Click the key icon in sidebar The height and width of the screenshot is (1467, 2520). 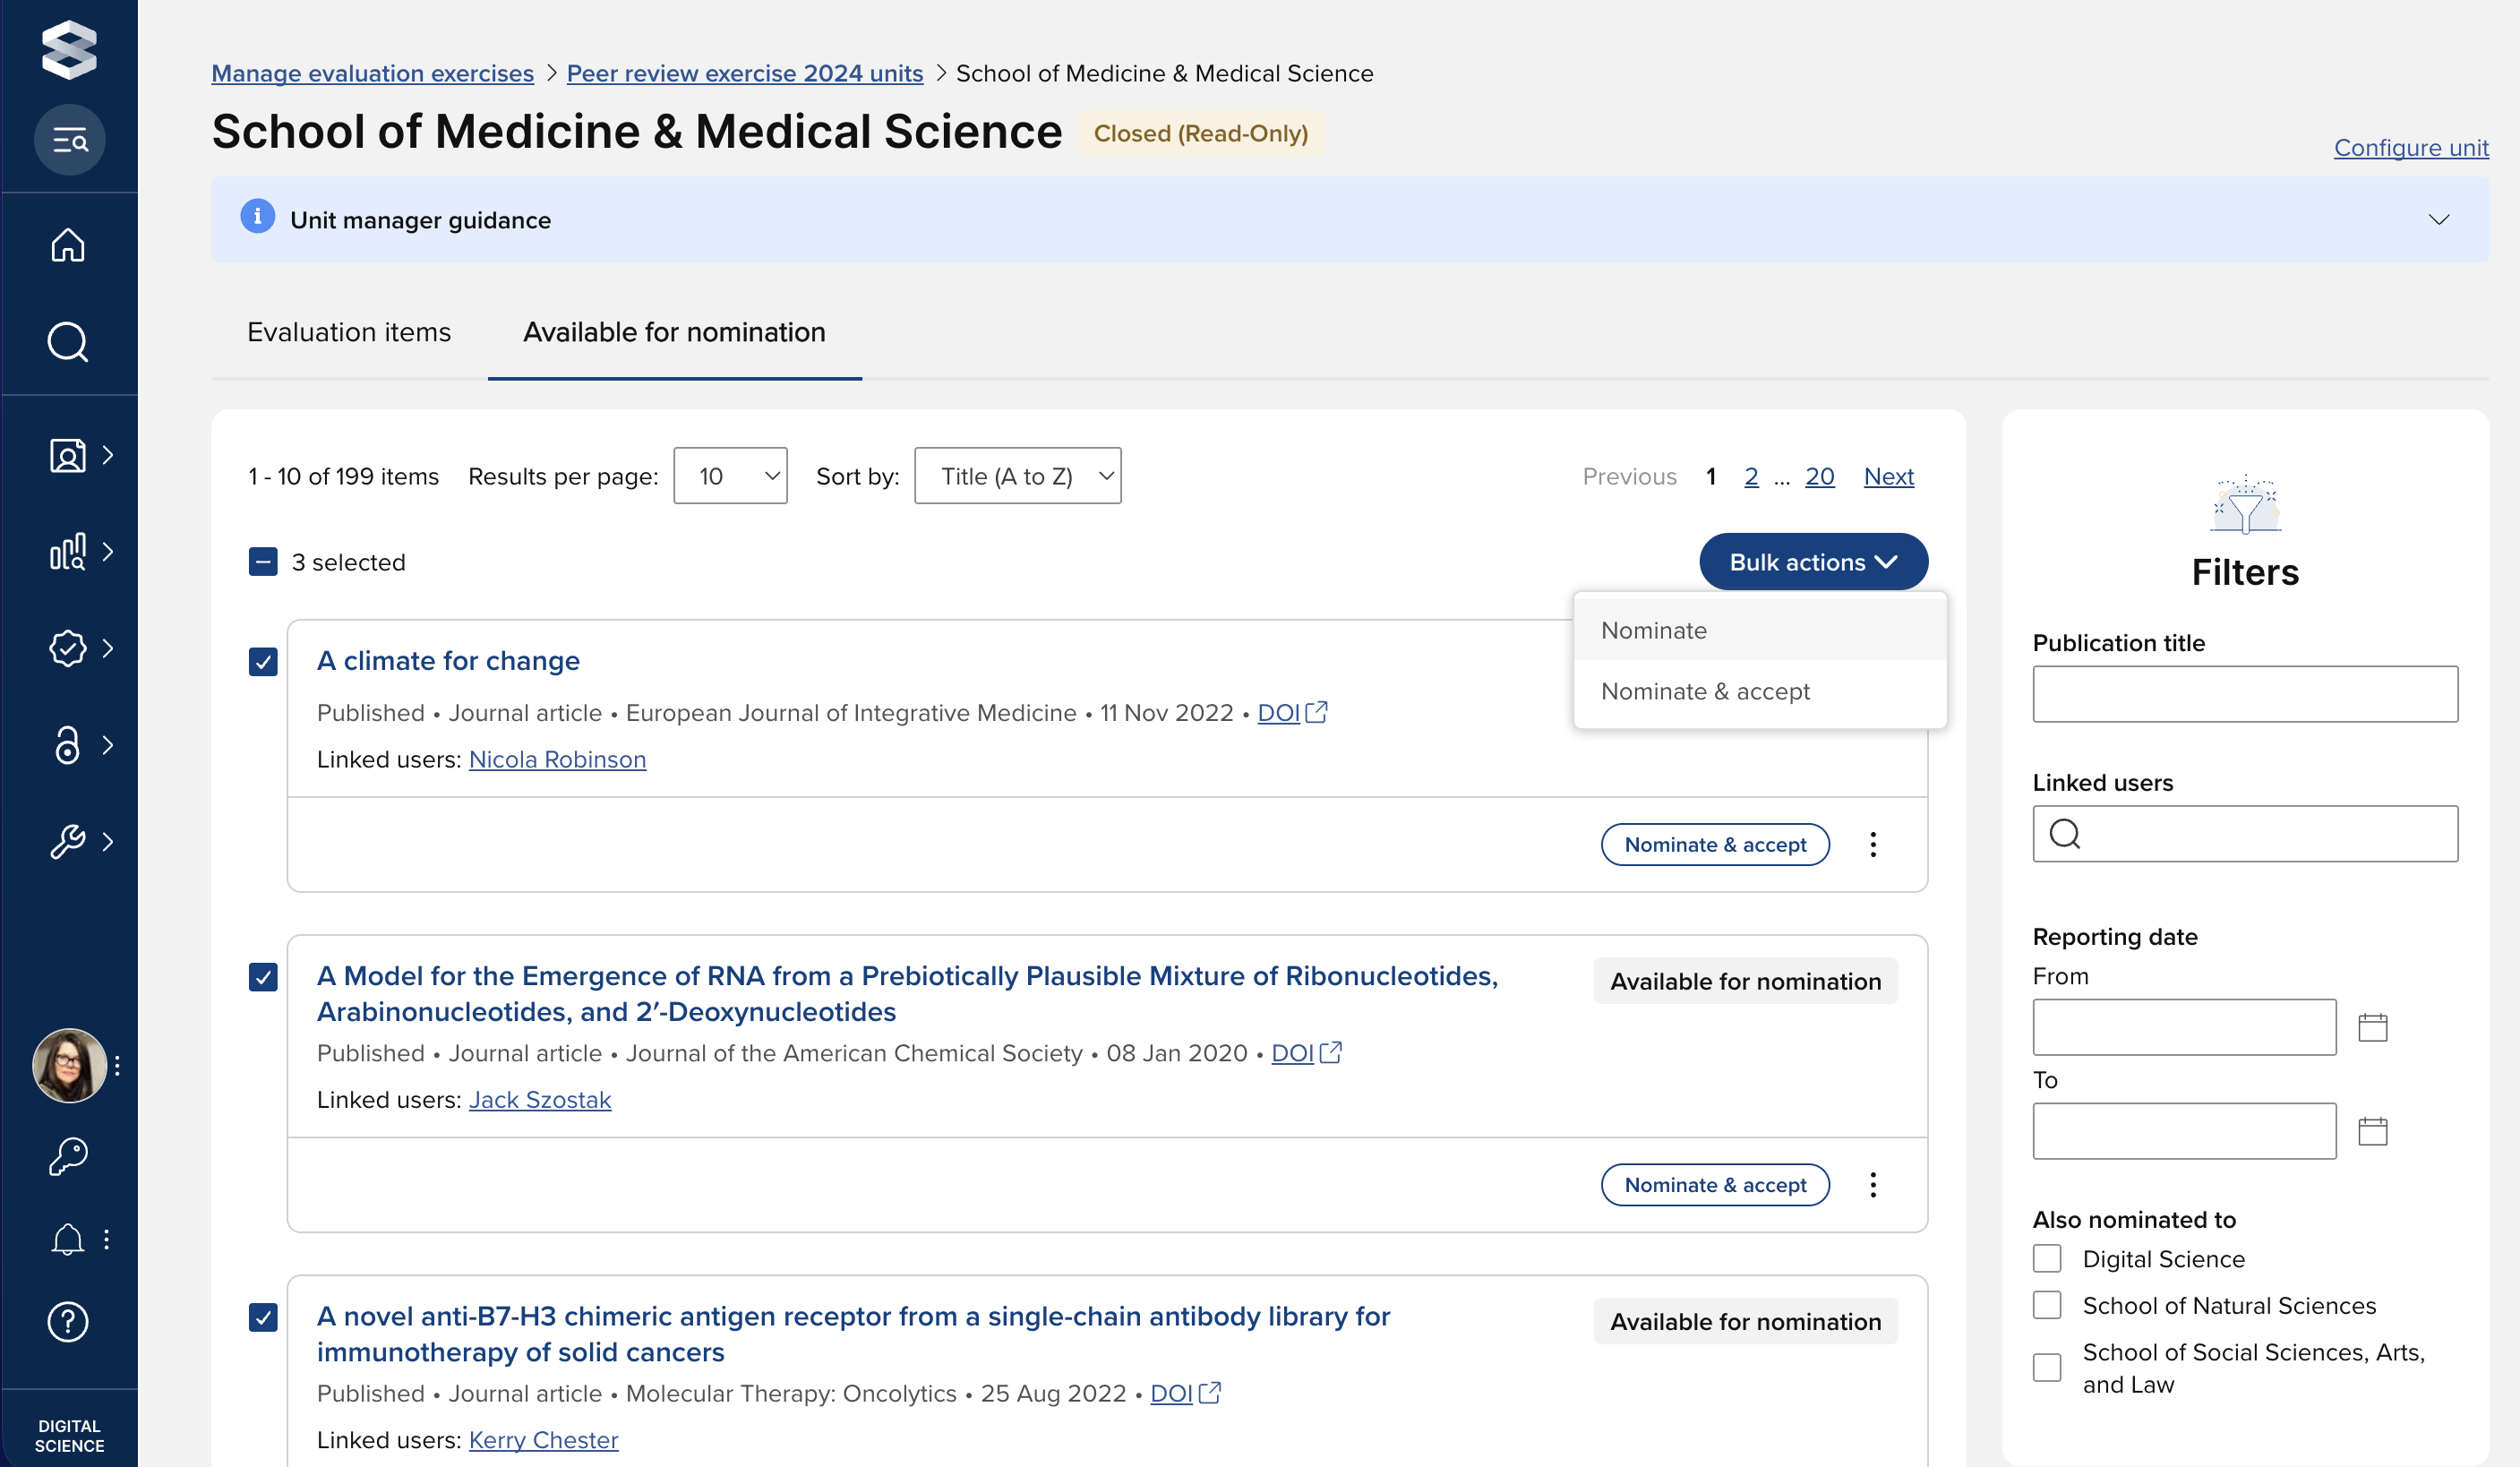68,1156
